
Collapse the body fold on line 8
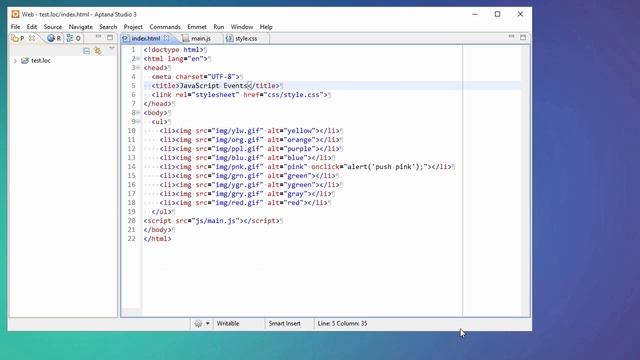pos(138,113)
